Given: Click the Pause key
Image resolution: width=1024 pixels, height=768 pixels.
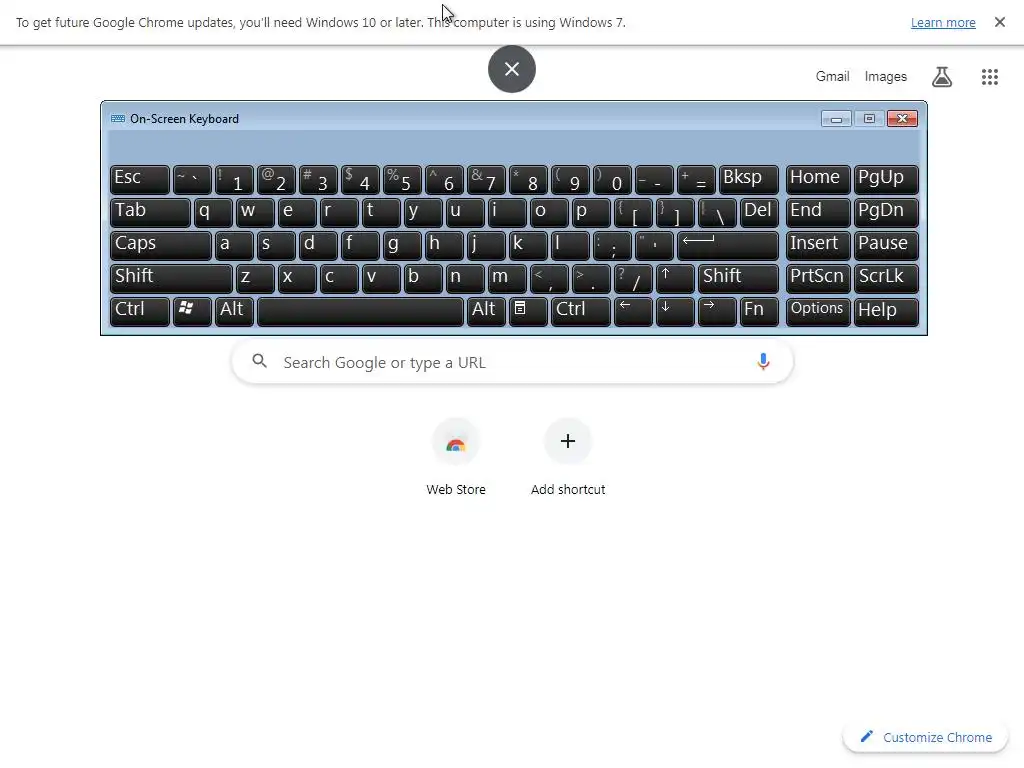Looking at the screenshot, I should click(886, 245).
